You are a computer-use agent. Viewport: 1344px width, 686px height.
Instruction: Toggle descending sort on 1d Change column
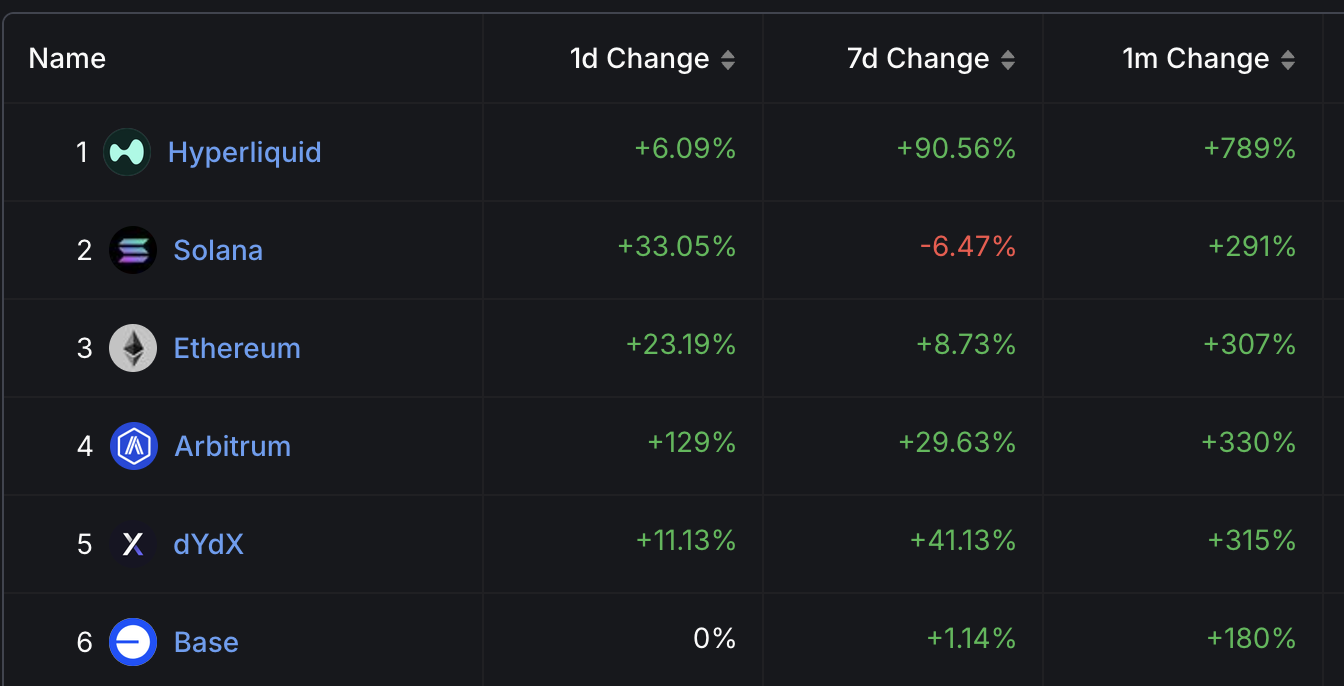coord(729,58)
